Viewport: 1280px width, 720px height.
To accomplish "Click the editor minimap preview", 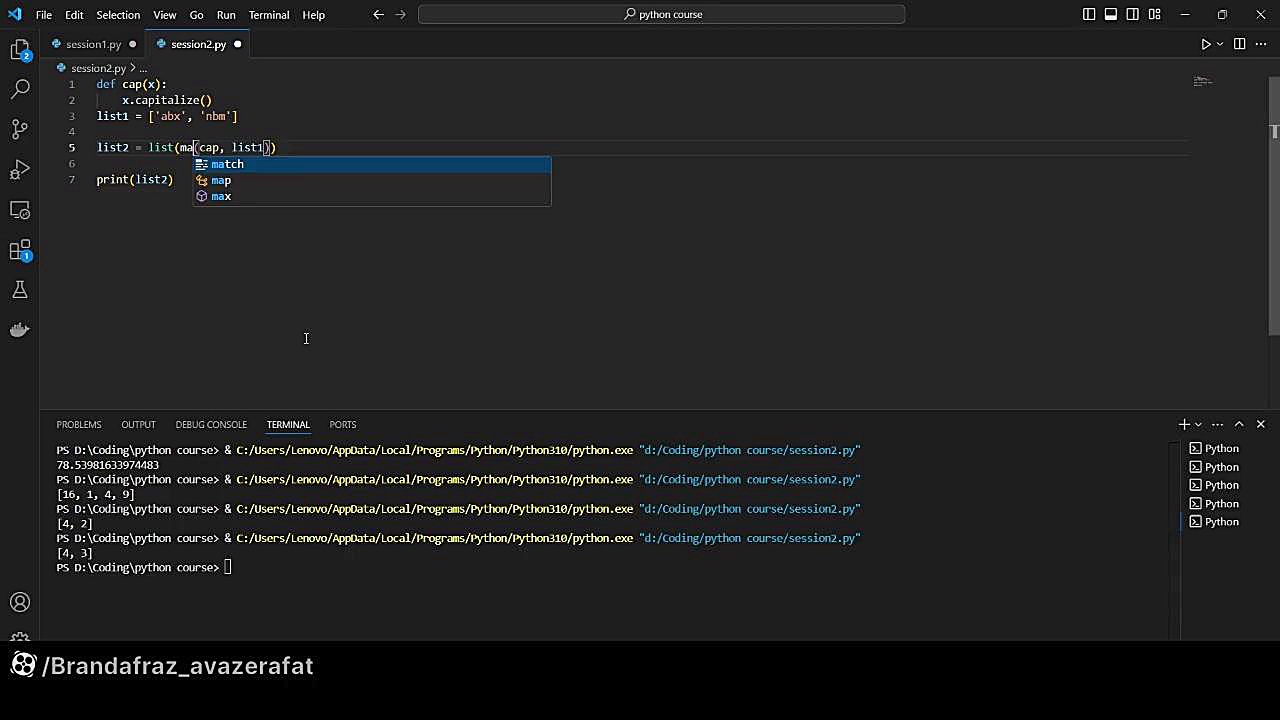I will (1203, 82).
